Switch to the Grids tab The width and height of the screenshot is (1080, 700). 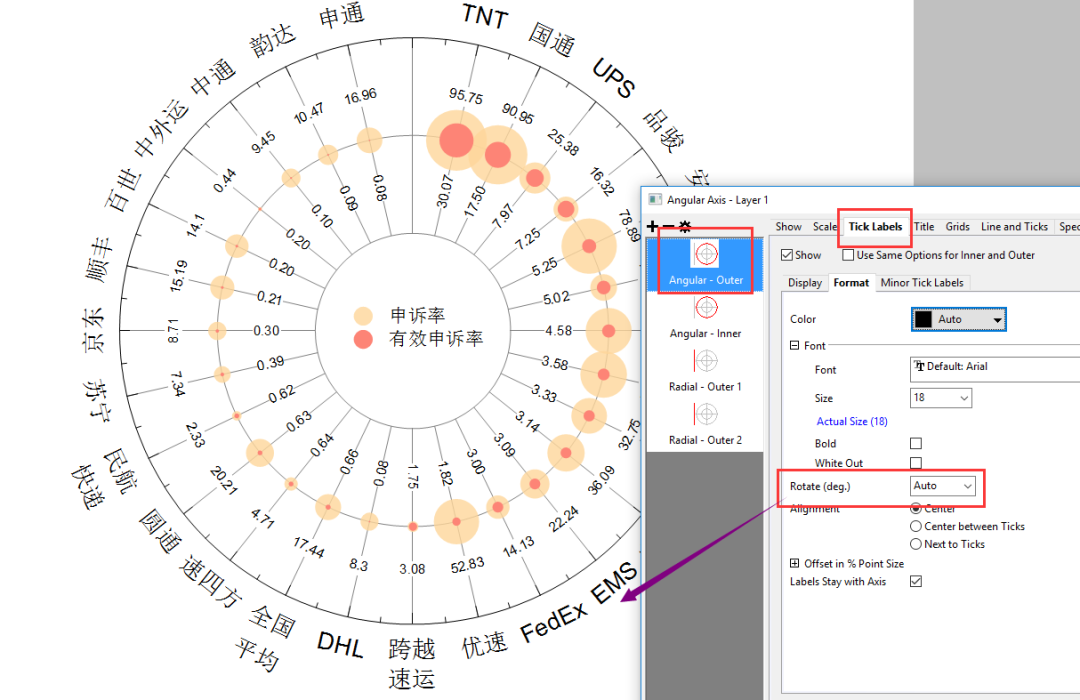click(957, 227)
